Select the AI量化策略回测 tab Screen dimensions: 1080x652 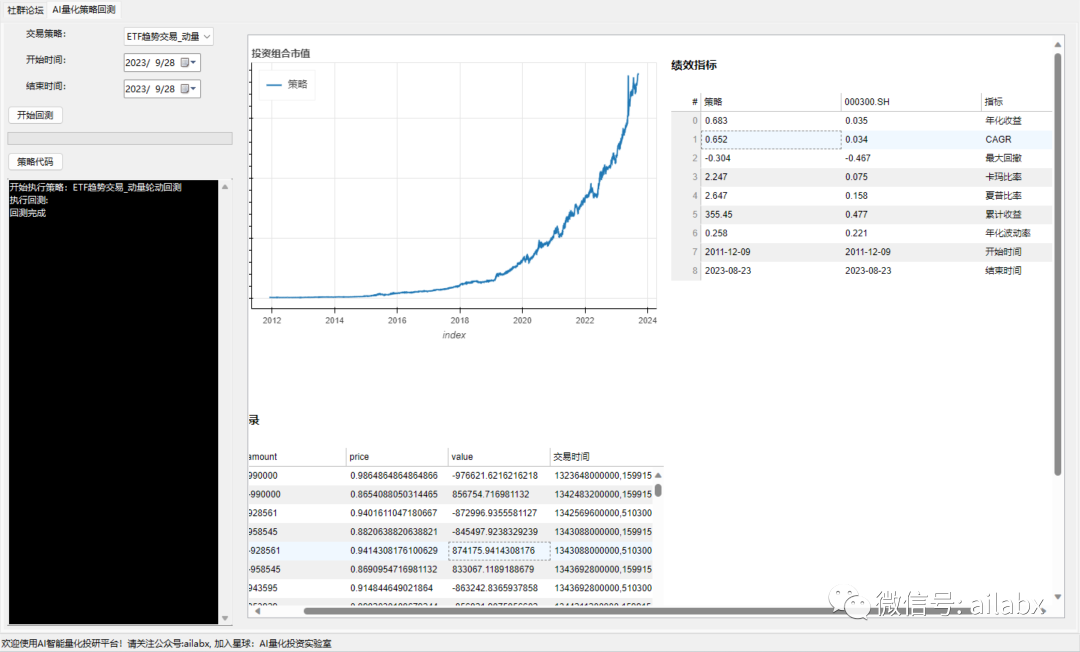(84, 10)
